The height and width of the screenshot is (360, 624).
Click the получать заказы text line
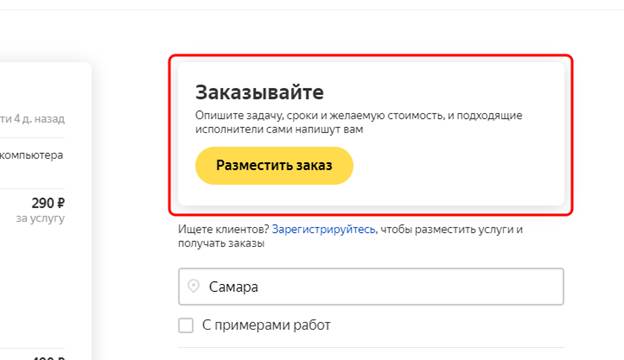(221, 243)
